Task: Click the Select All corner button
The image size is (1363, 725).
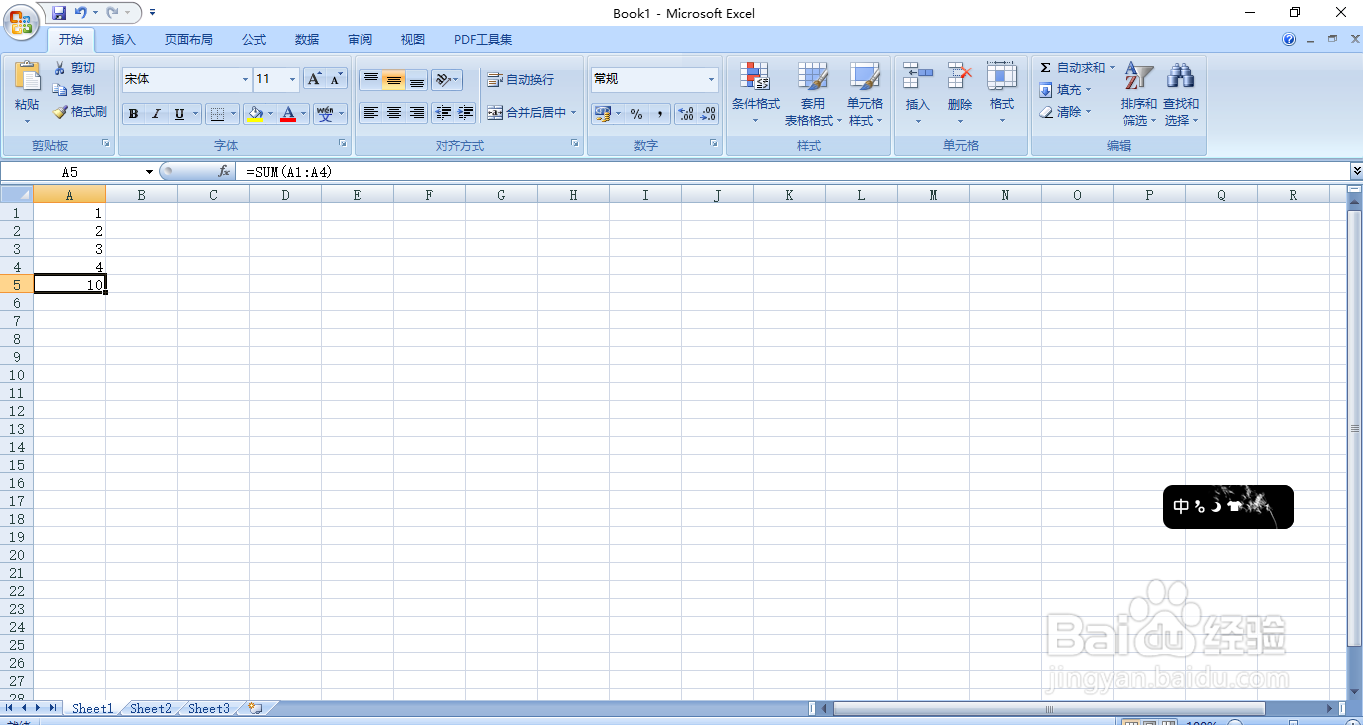Action: (x=16, y=195)
